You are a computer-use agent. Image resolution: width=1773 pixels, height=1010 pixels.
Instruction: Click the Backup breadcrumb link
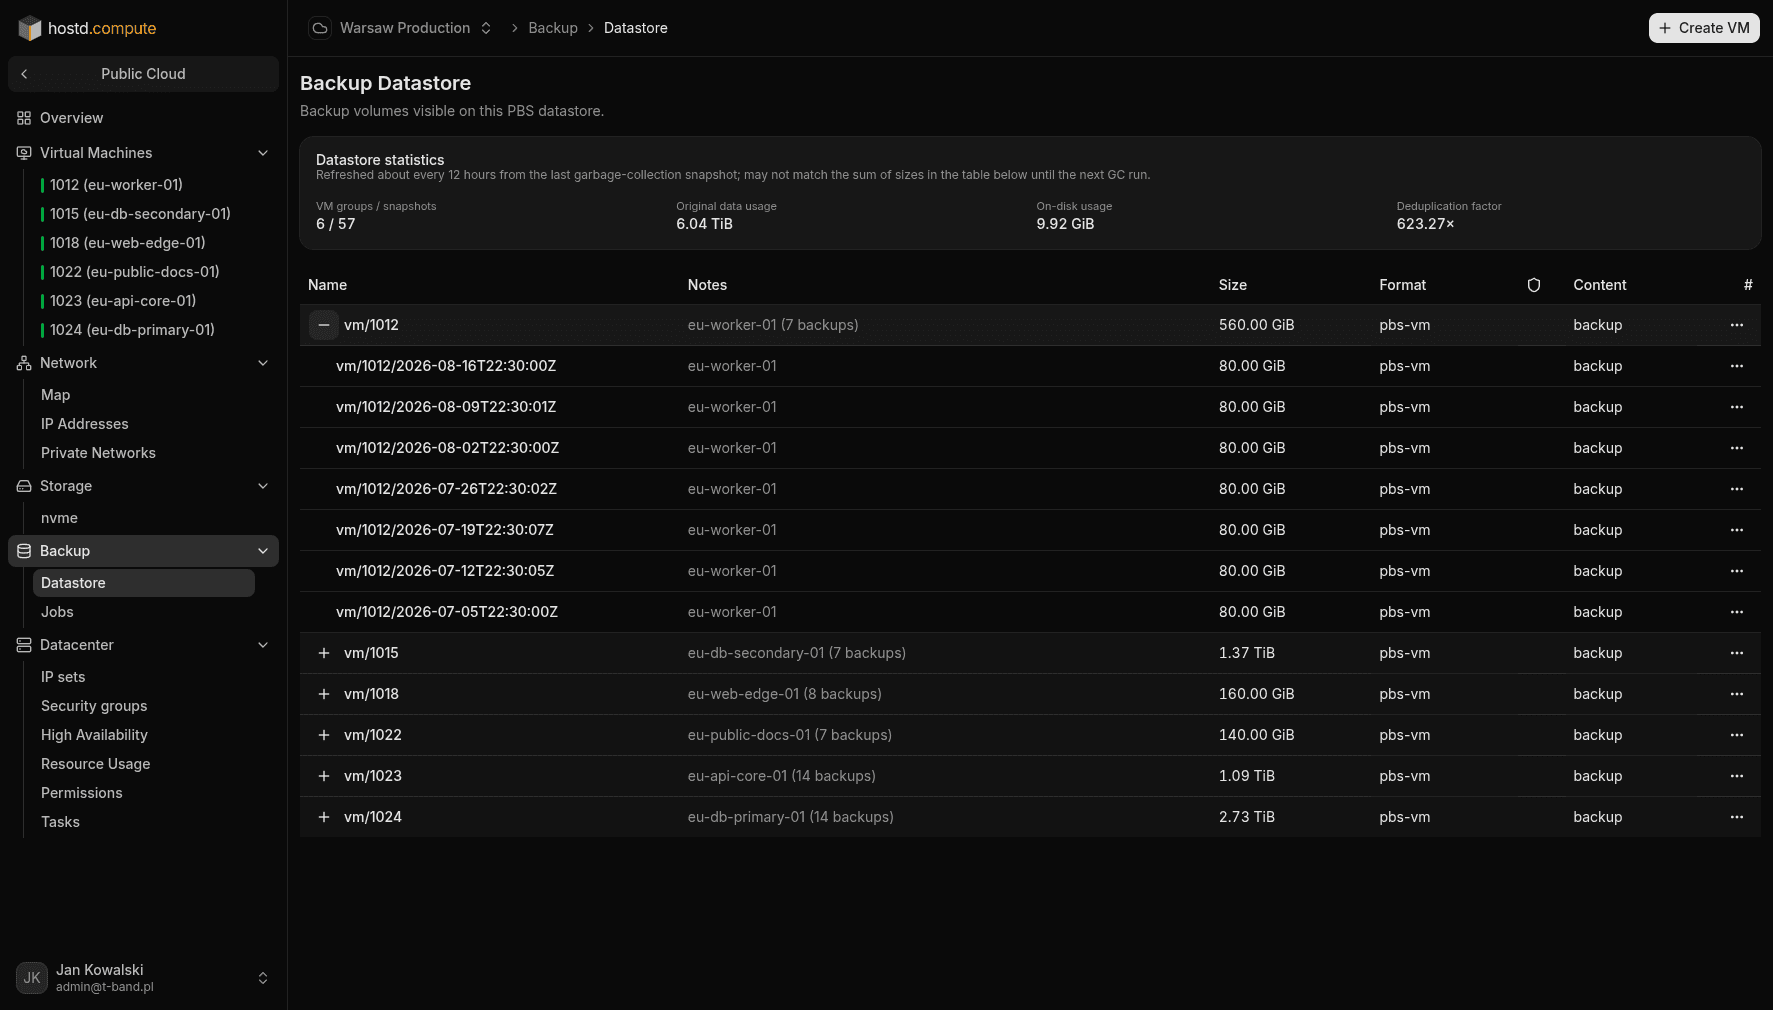553,28
